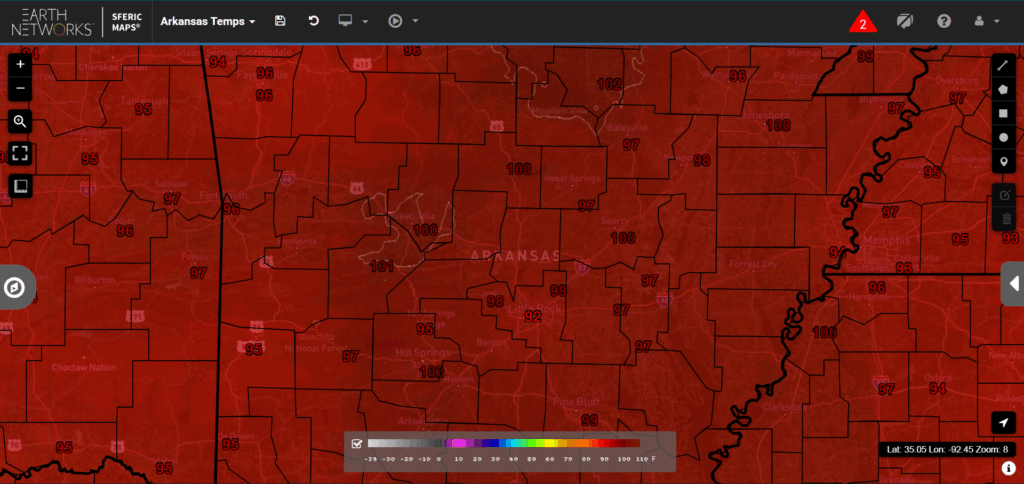Select the draw circle tool
This screenshot has width=1024, height=484.
click(x=1004, y=137)
